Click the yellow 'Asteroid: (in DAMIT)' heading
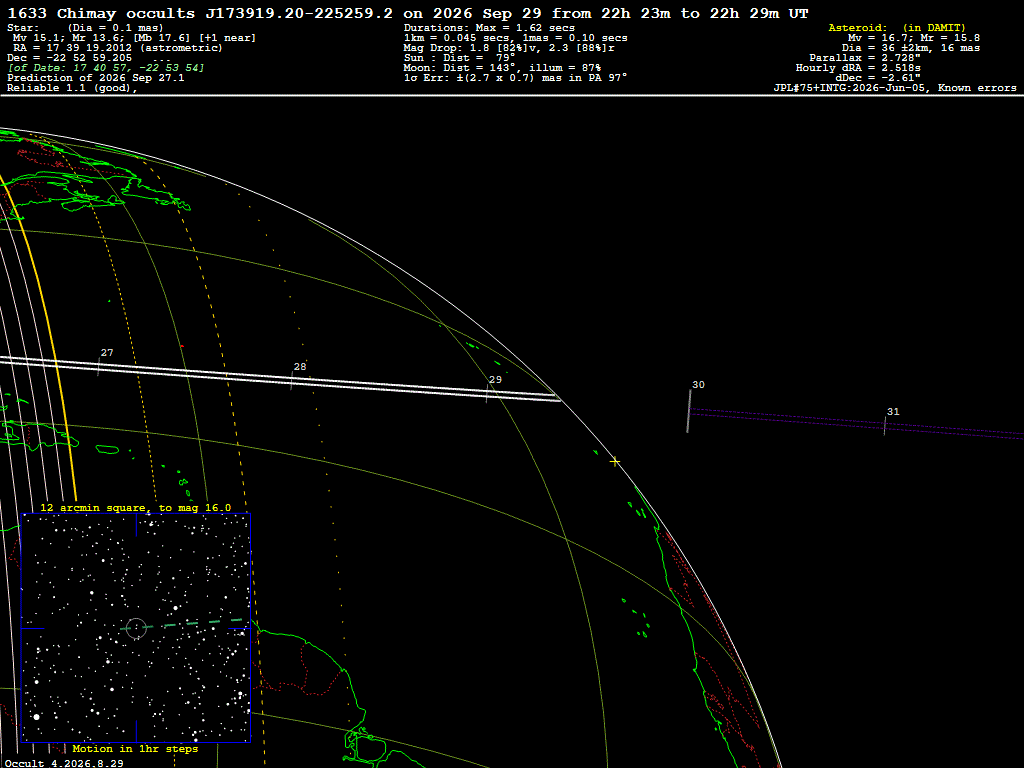Image resolution: width=1024 pixels, height=768 pixels. click(x=897, y=27)
